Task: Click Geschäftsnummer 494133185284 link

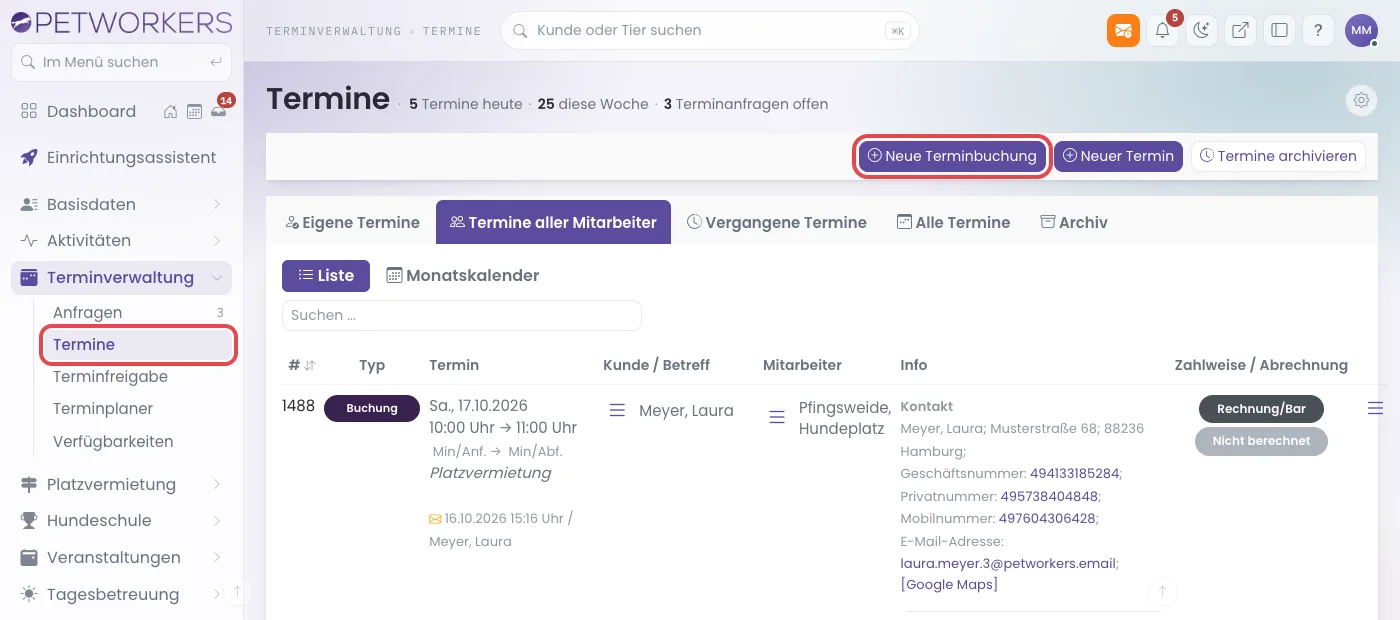Action: click(x=1075, y=473)
